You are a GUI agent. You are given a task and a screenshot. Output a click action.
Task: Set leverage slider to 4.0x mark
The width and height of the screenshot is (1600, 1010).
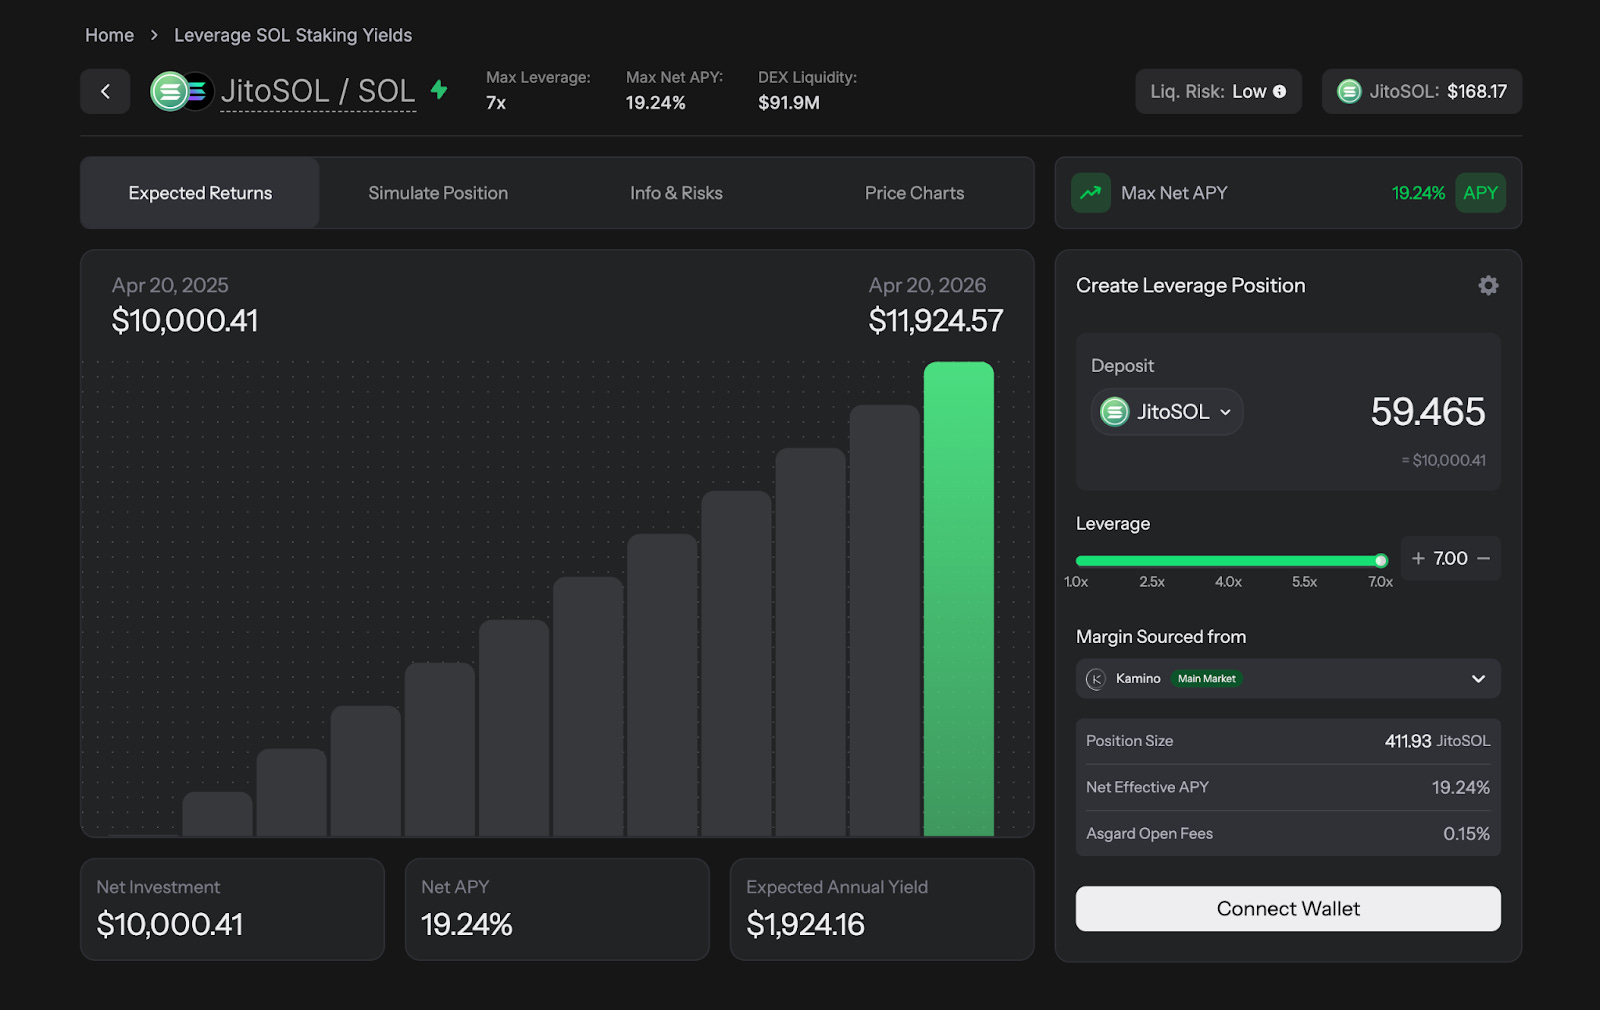tap(1228, 561)
